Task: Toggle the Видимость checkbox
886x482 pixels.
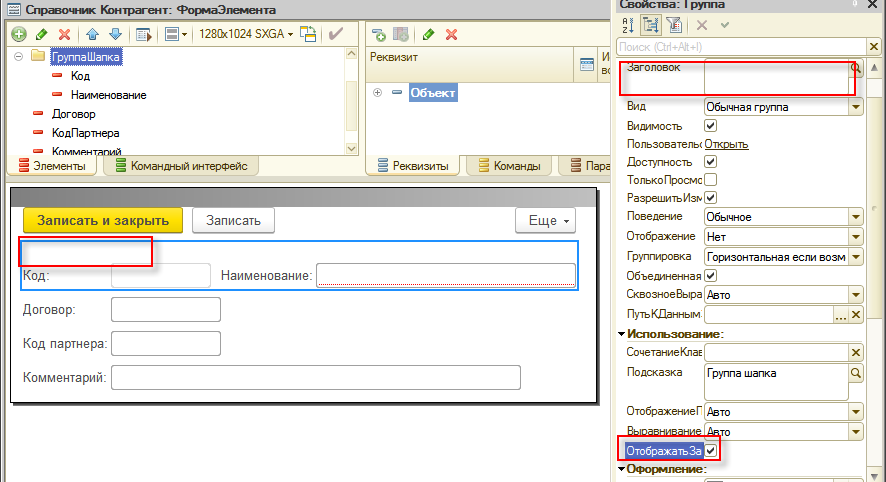Action: click(711, 126)
